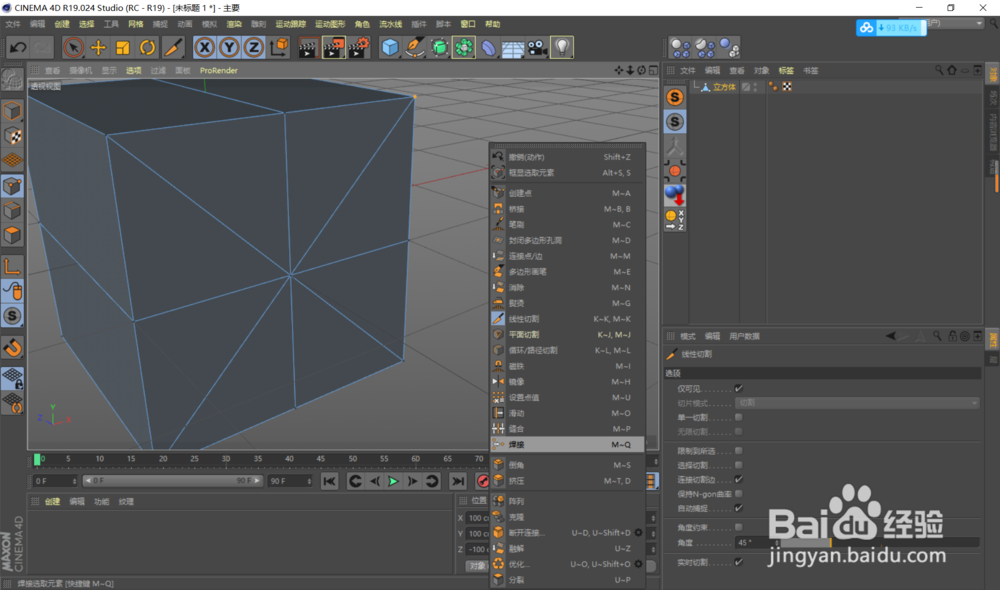The height and width of the screenshot is (590, 1000).
Task: Switch to Points mode in the left sidebar
Action: pos(13,186)
